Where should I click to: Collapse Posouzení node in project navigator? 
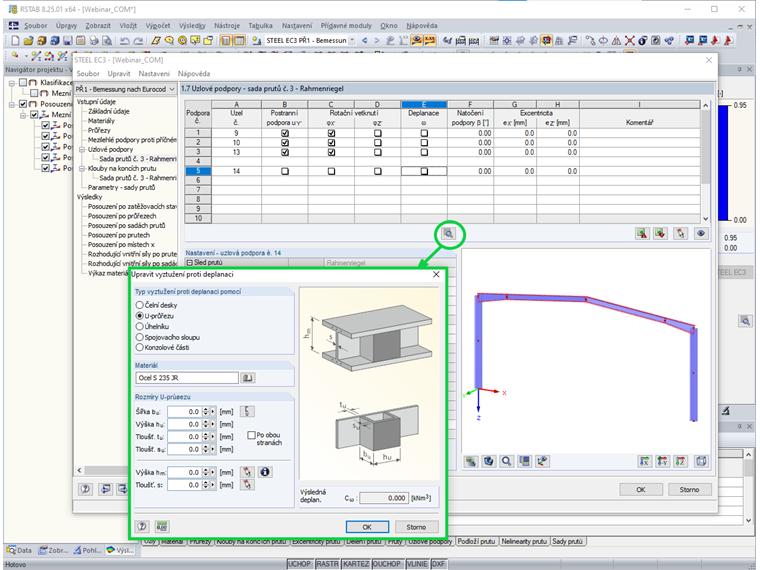point(12,104)
